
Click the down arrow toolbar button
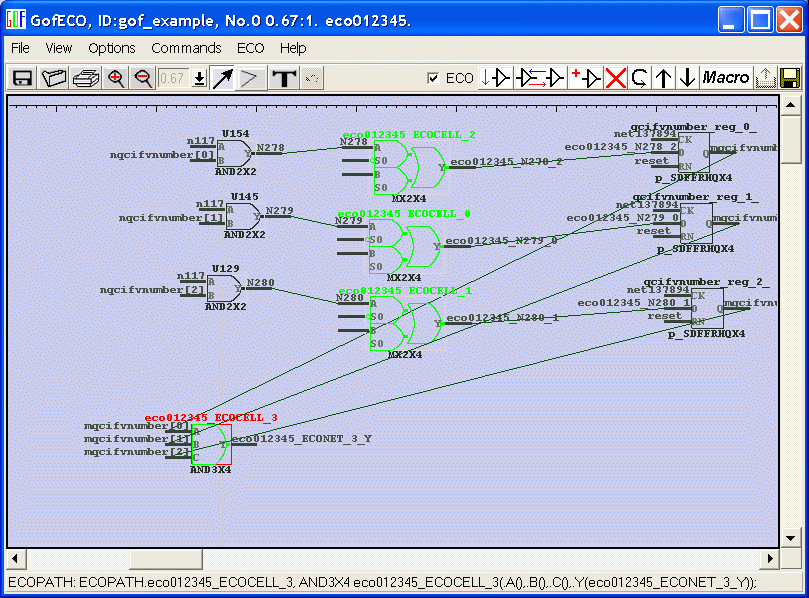pyautogui.click(x=687, y=78)
